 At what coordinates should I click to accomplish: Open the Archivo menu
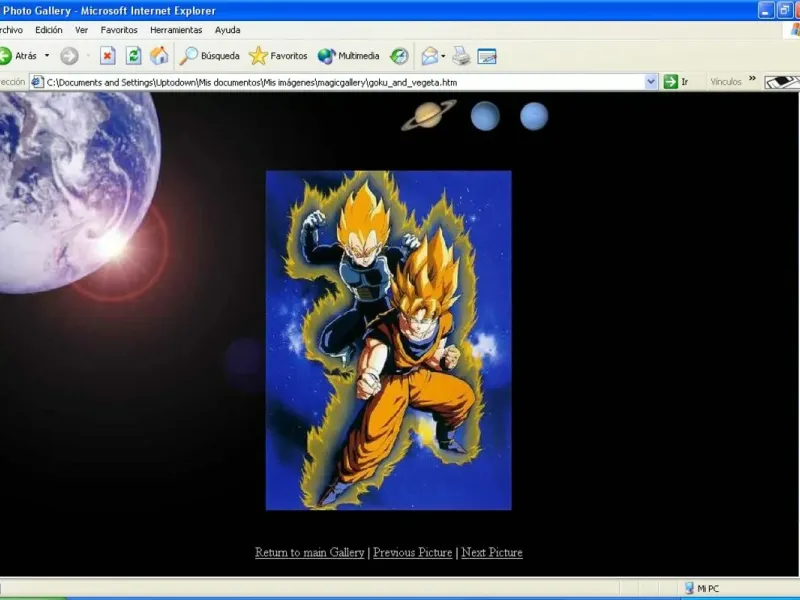coord(11,30)
